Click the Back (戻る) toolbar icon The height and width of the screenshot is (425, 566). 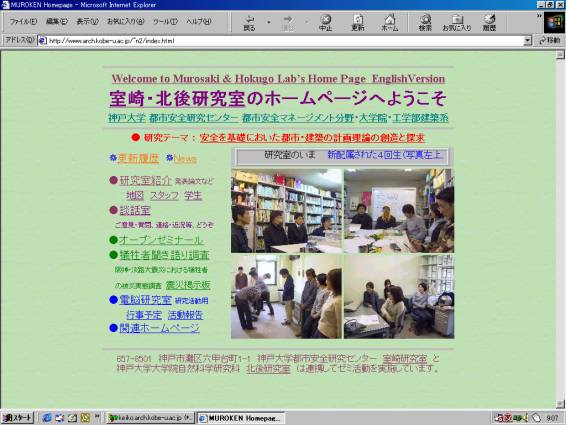[x=249, y=23]
